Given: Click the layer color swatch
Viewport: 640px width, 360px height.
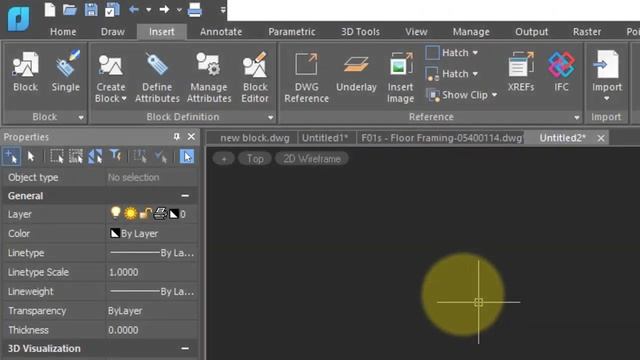Looking at the screenshot, I should coord(174,214).
